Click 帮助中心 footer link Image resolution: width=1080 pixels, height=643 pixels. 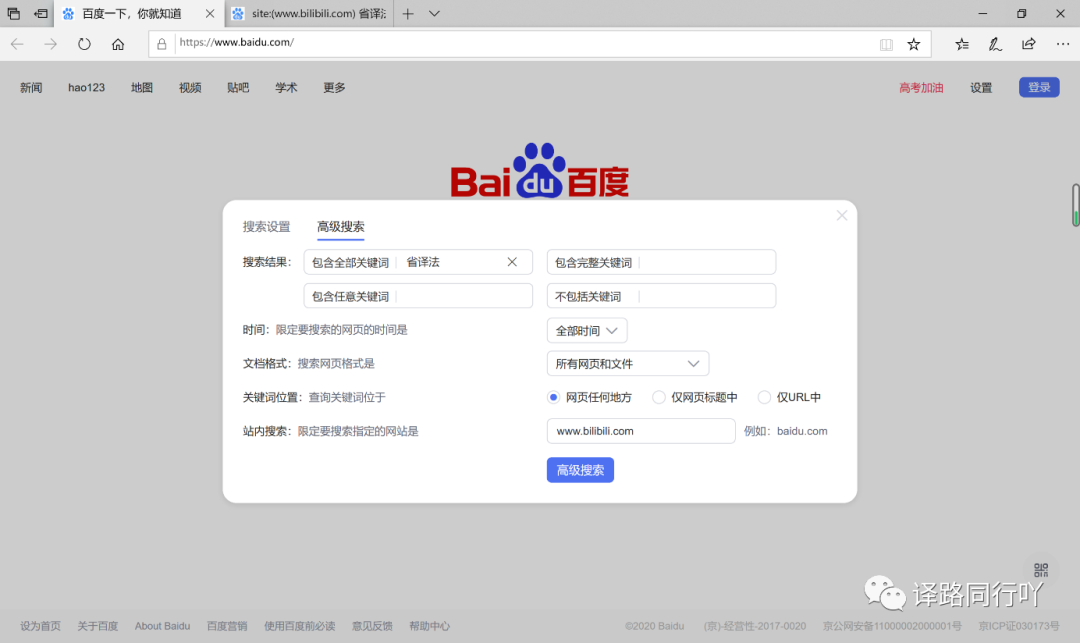pyautogui.click(x=429, y=626)
